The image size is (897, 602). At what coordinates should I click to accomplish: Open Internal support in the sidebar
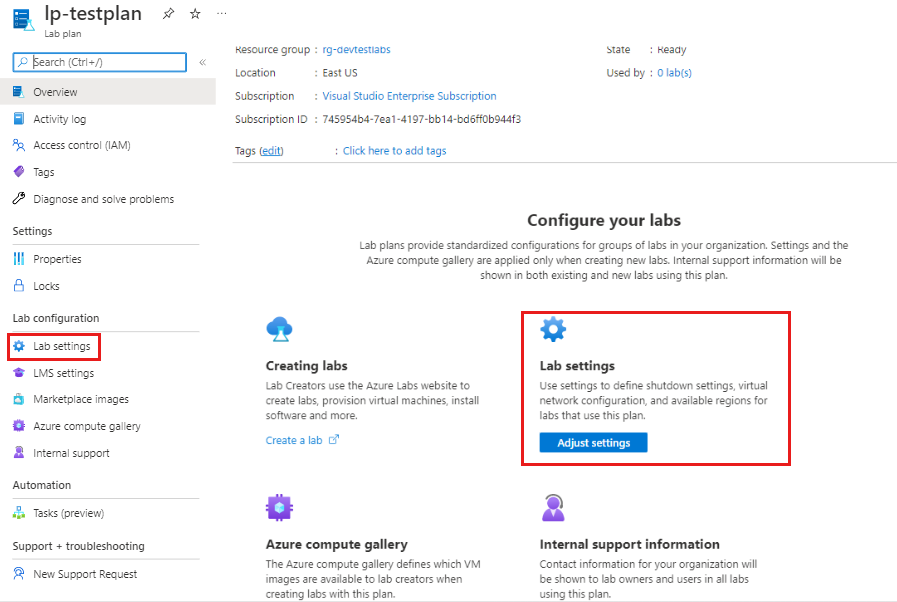pyautogui.click(x=72, y=453)
